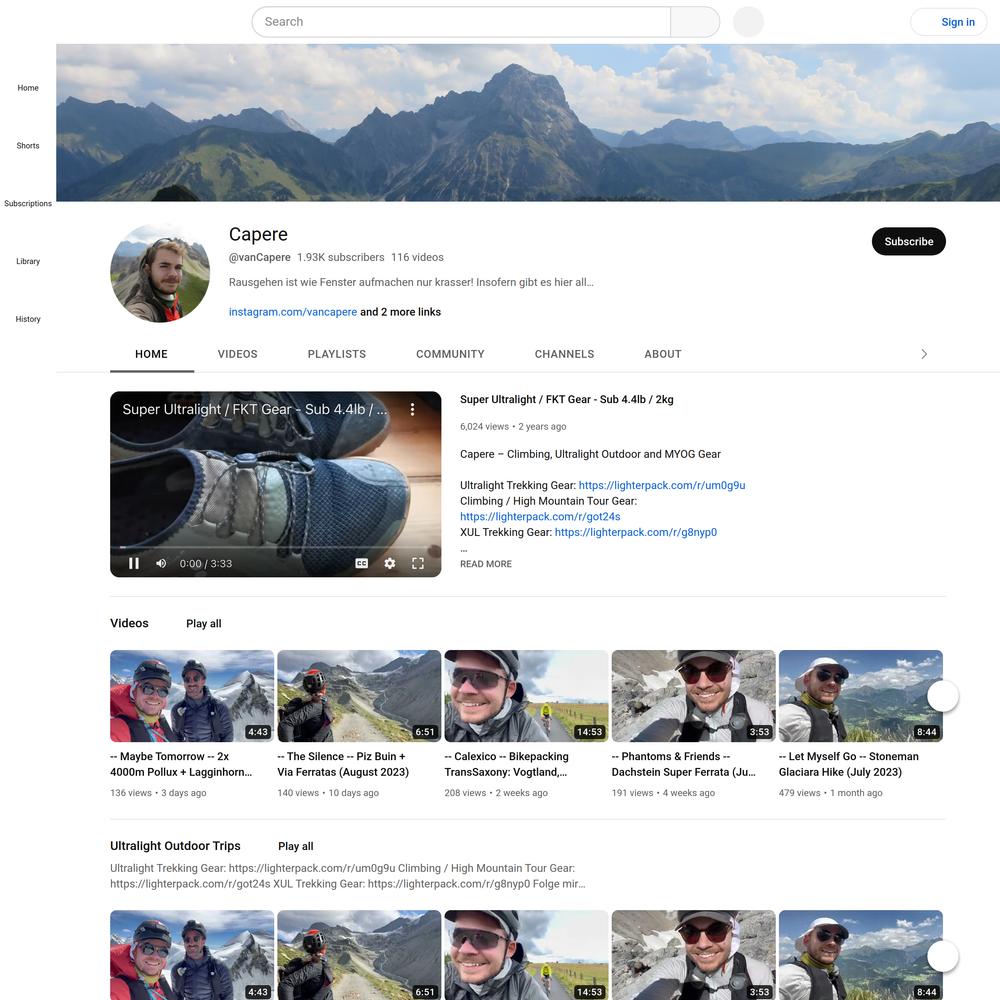Click the '1.93K subscribers' text
Screen dimensions: 1000x1000
tap(341, 257)
